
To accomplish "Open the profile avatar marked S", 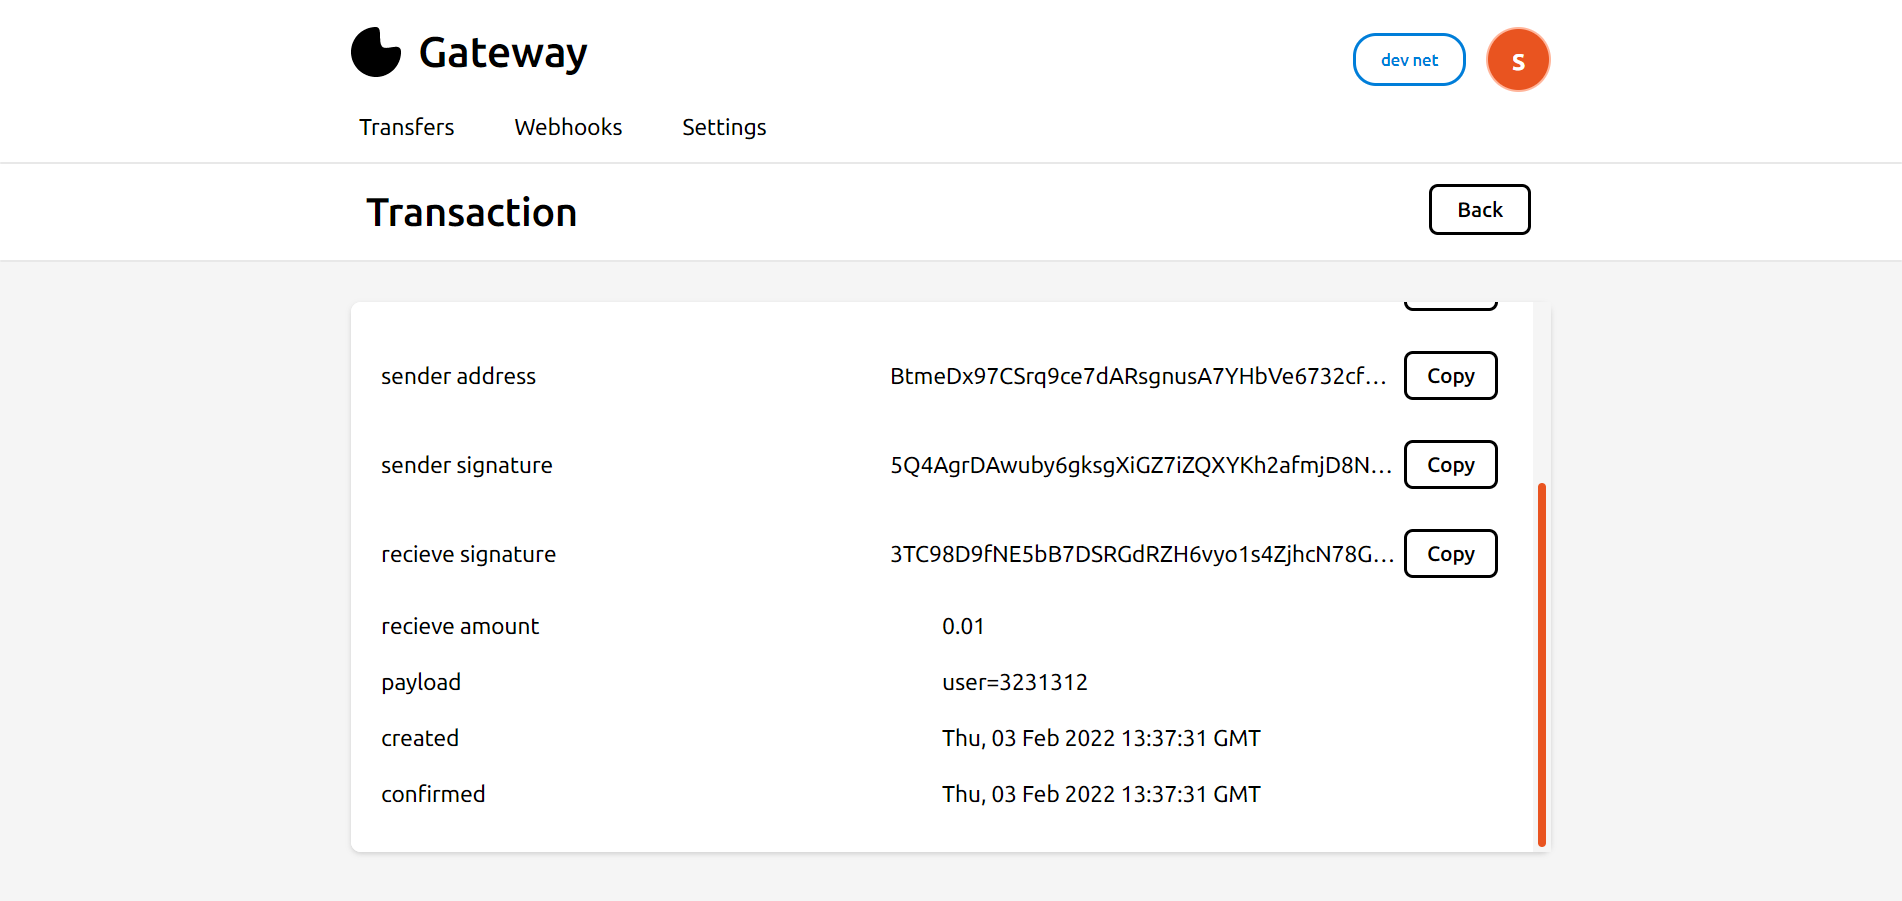I will coord(1518,59).
